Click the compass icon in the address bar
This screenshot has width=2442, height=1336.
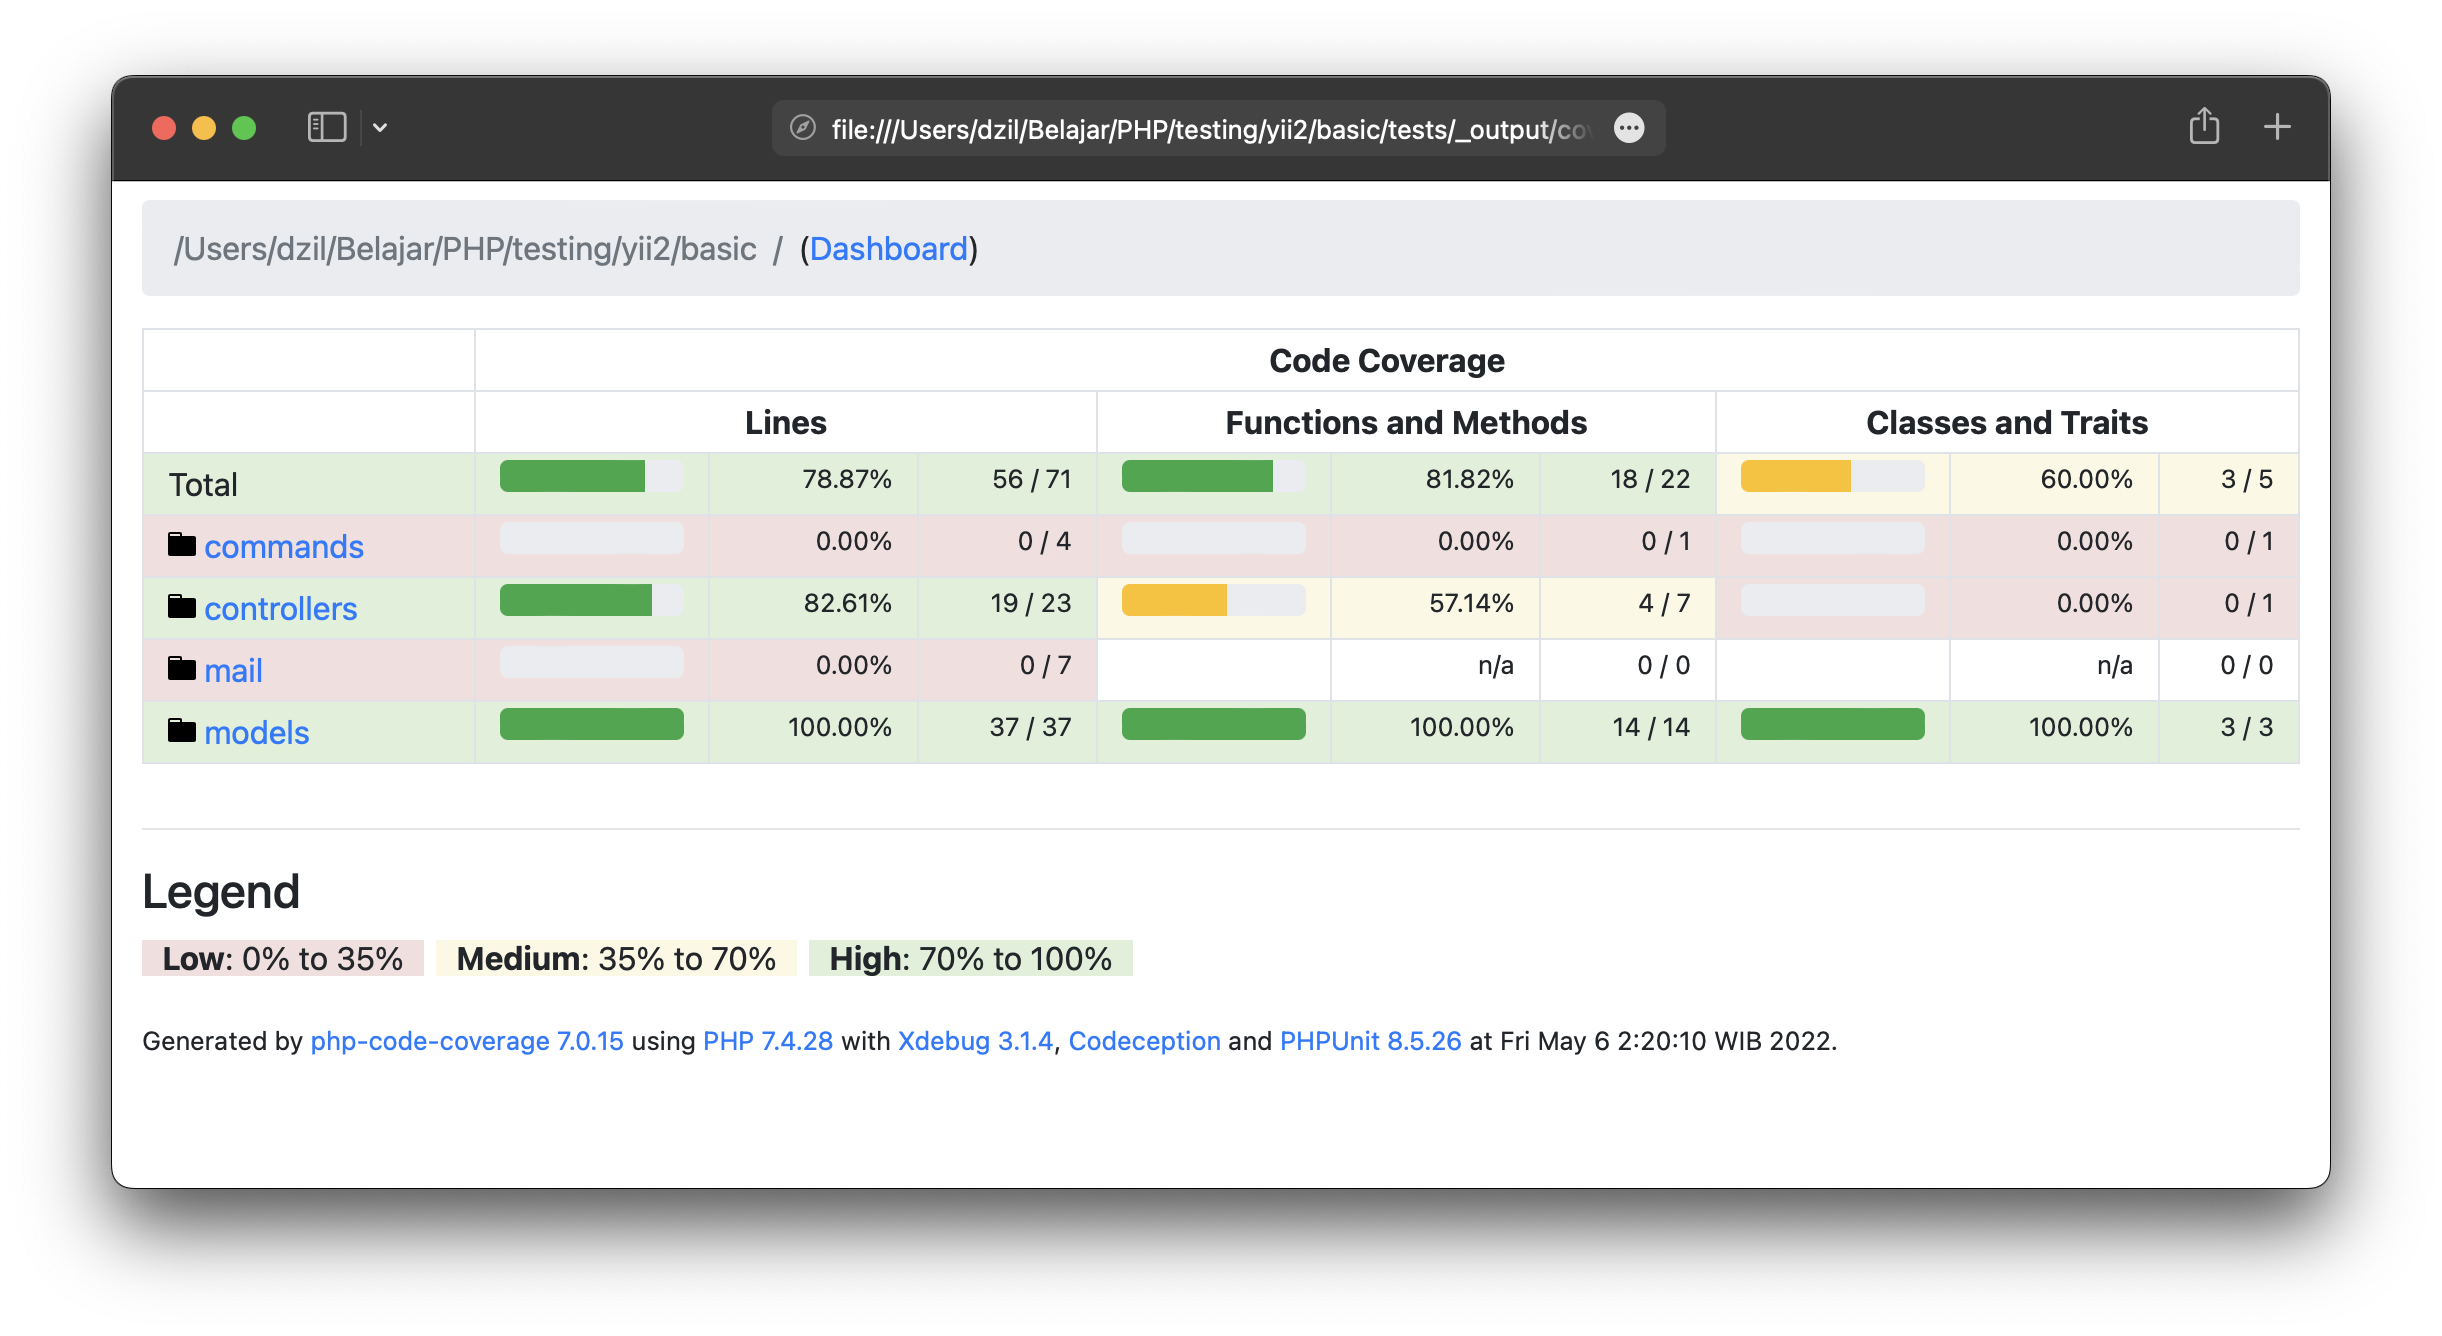coord(802,128)
